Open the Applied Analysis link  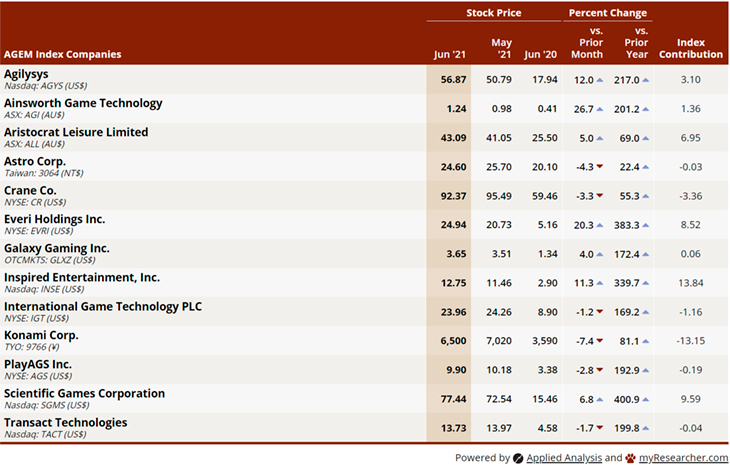563,458
